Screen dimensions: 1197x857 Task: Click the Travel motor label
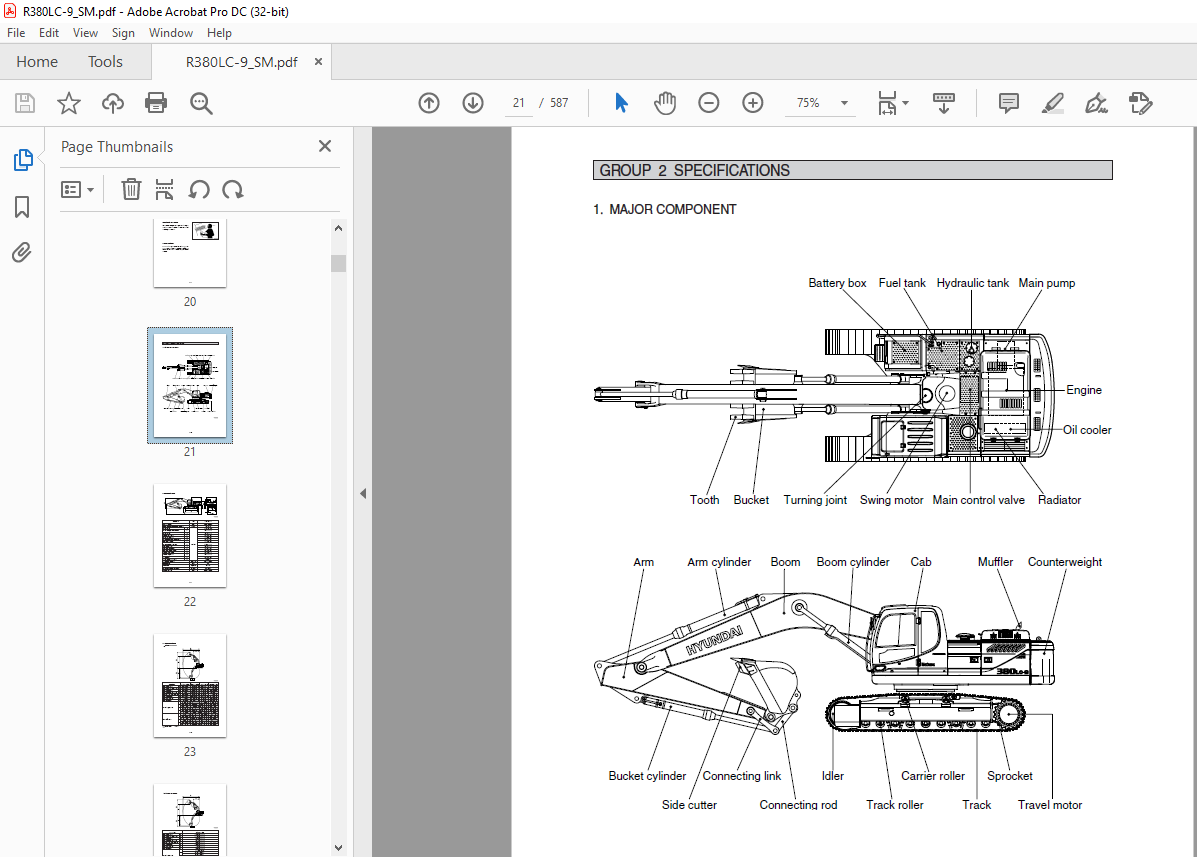click(1050, 804)
